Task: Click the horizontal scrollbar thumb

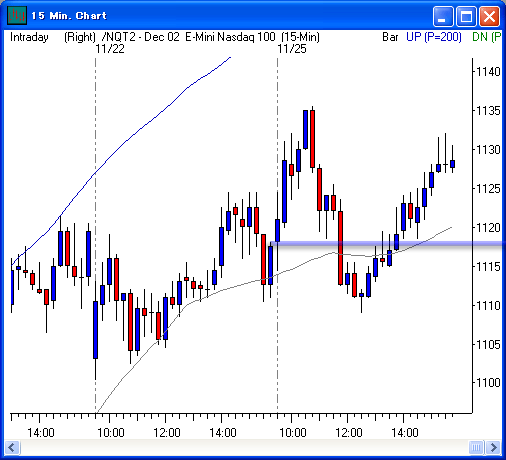Action: pos(476,447)
